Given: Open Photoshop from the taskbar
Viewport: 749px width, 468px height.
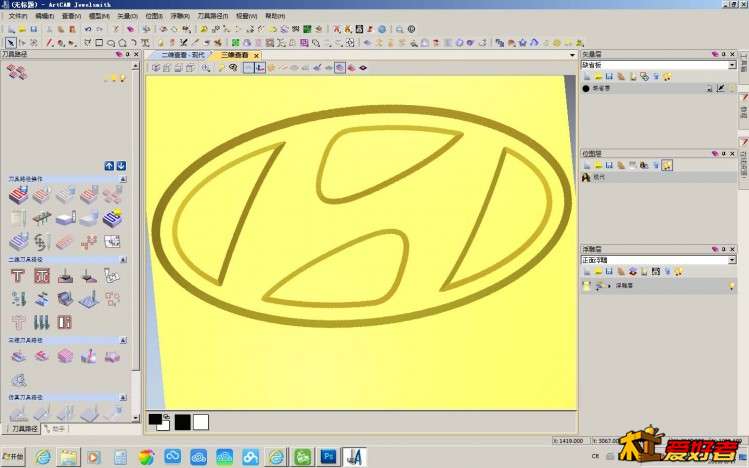Looking at the screenshot, I should coord(328,457).
